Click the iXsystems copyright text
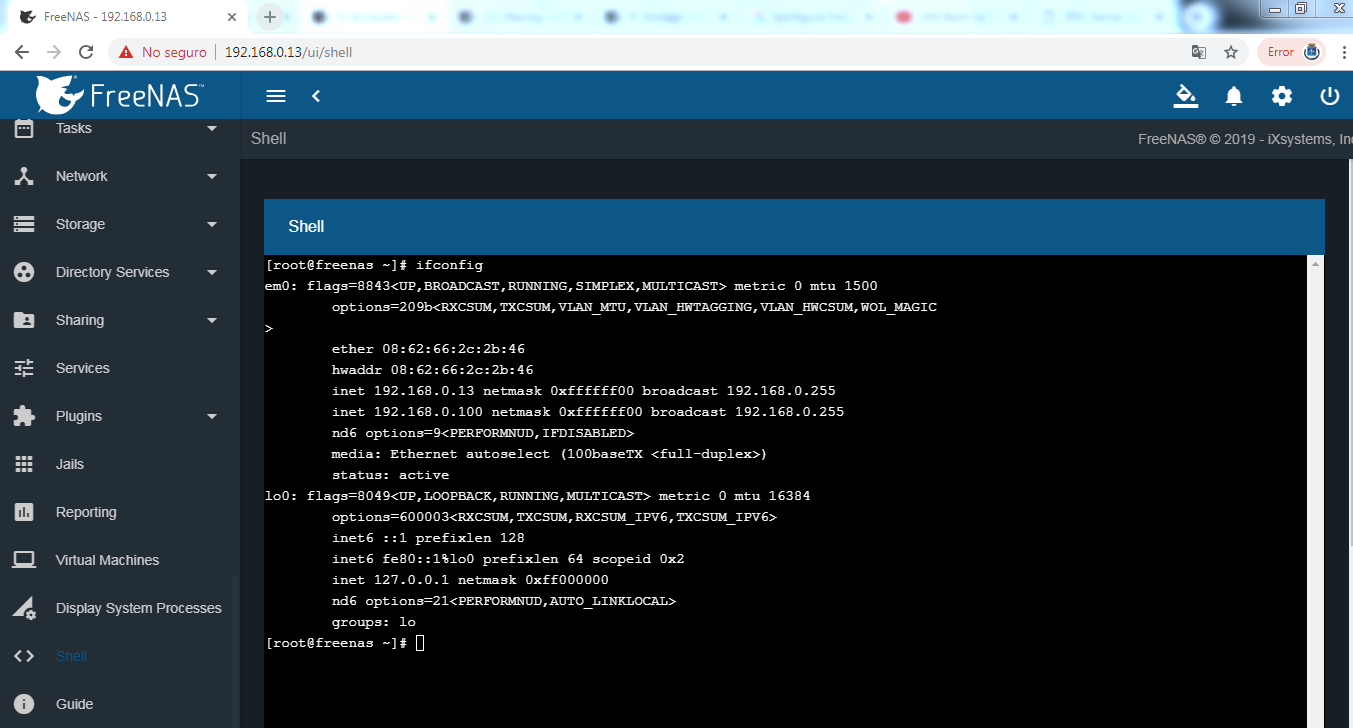Viewport: 1353px width, 728px height. pyautogui.click(x=1245, y=139)
